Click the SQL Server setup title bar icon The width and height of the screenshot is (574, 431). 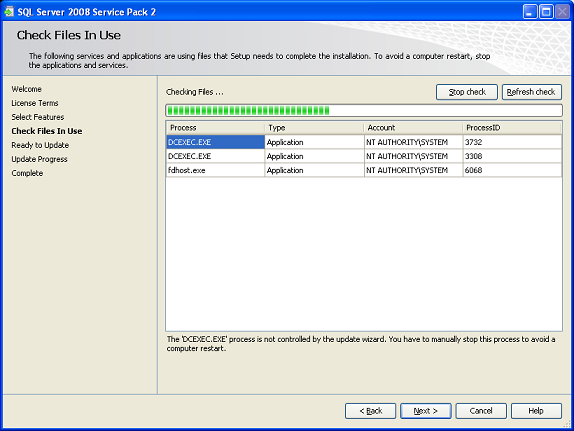point(9,12)
